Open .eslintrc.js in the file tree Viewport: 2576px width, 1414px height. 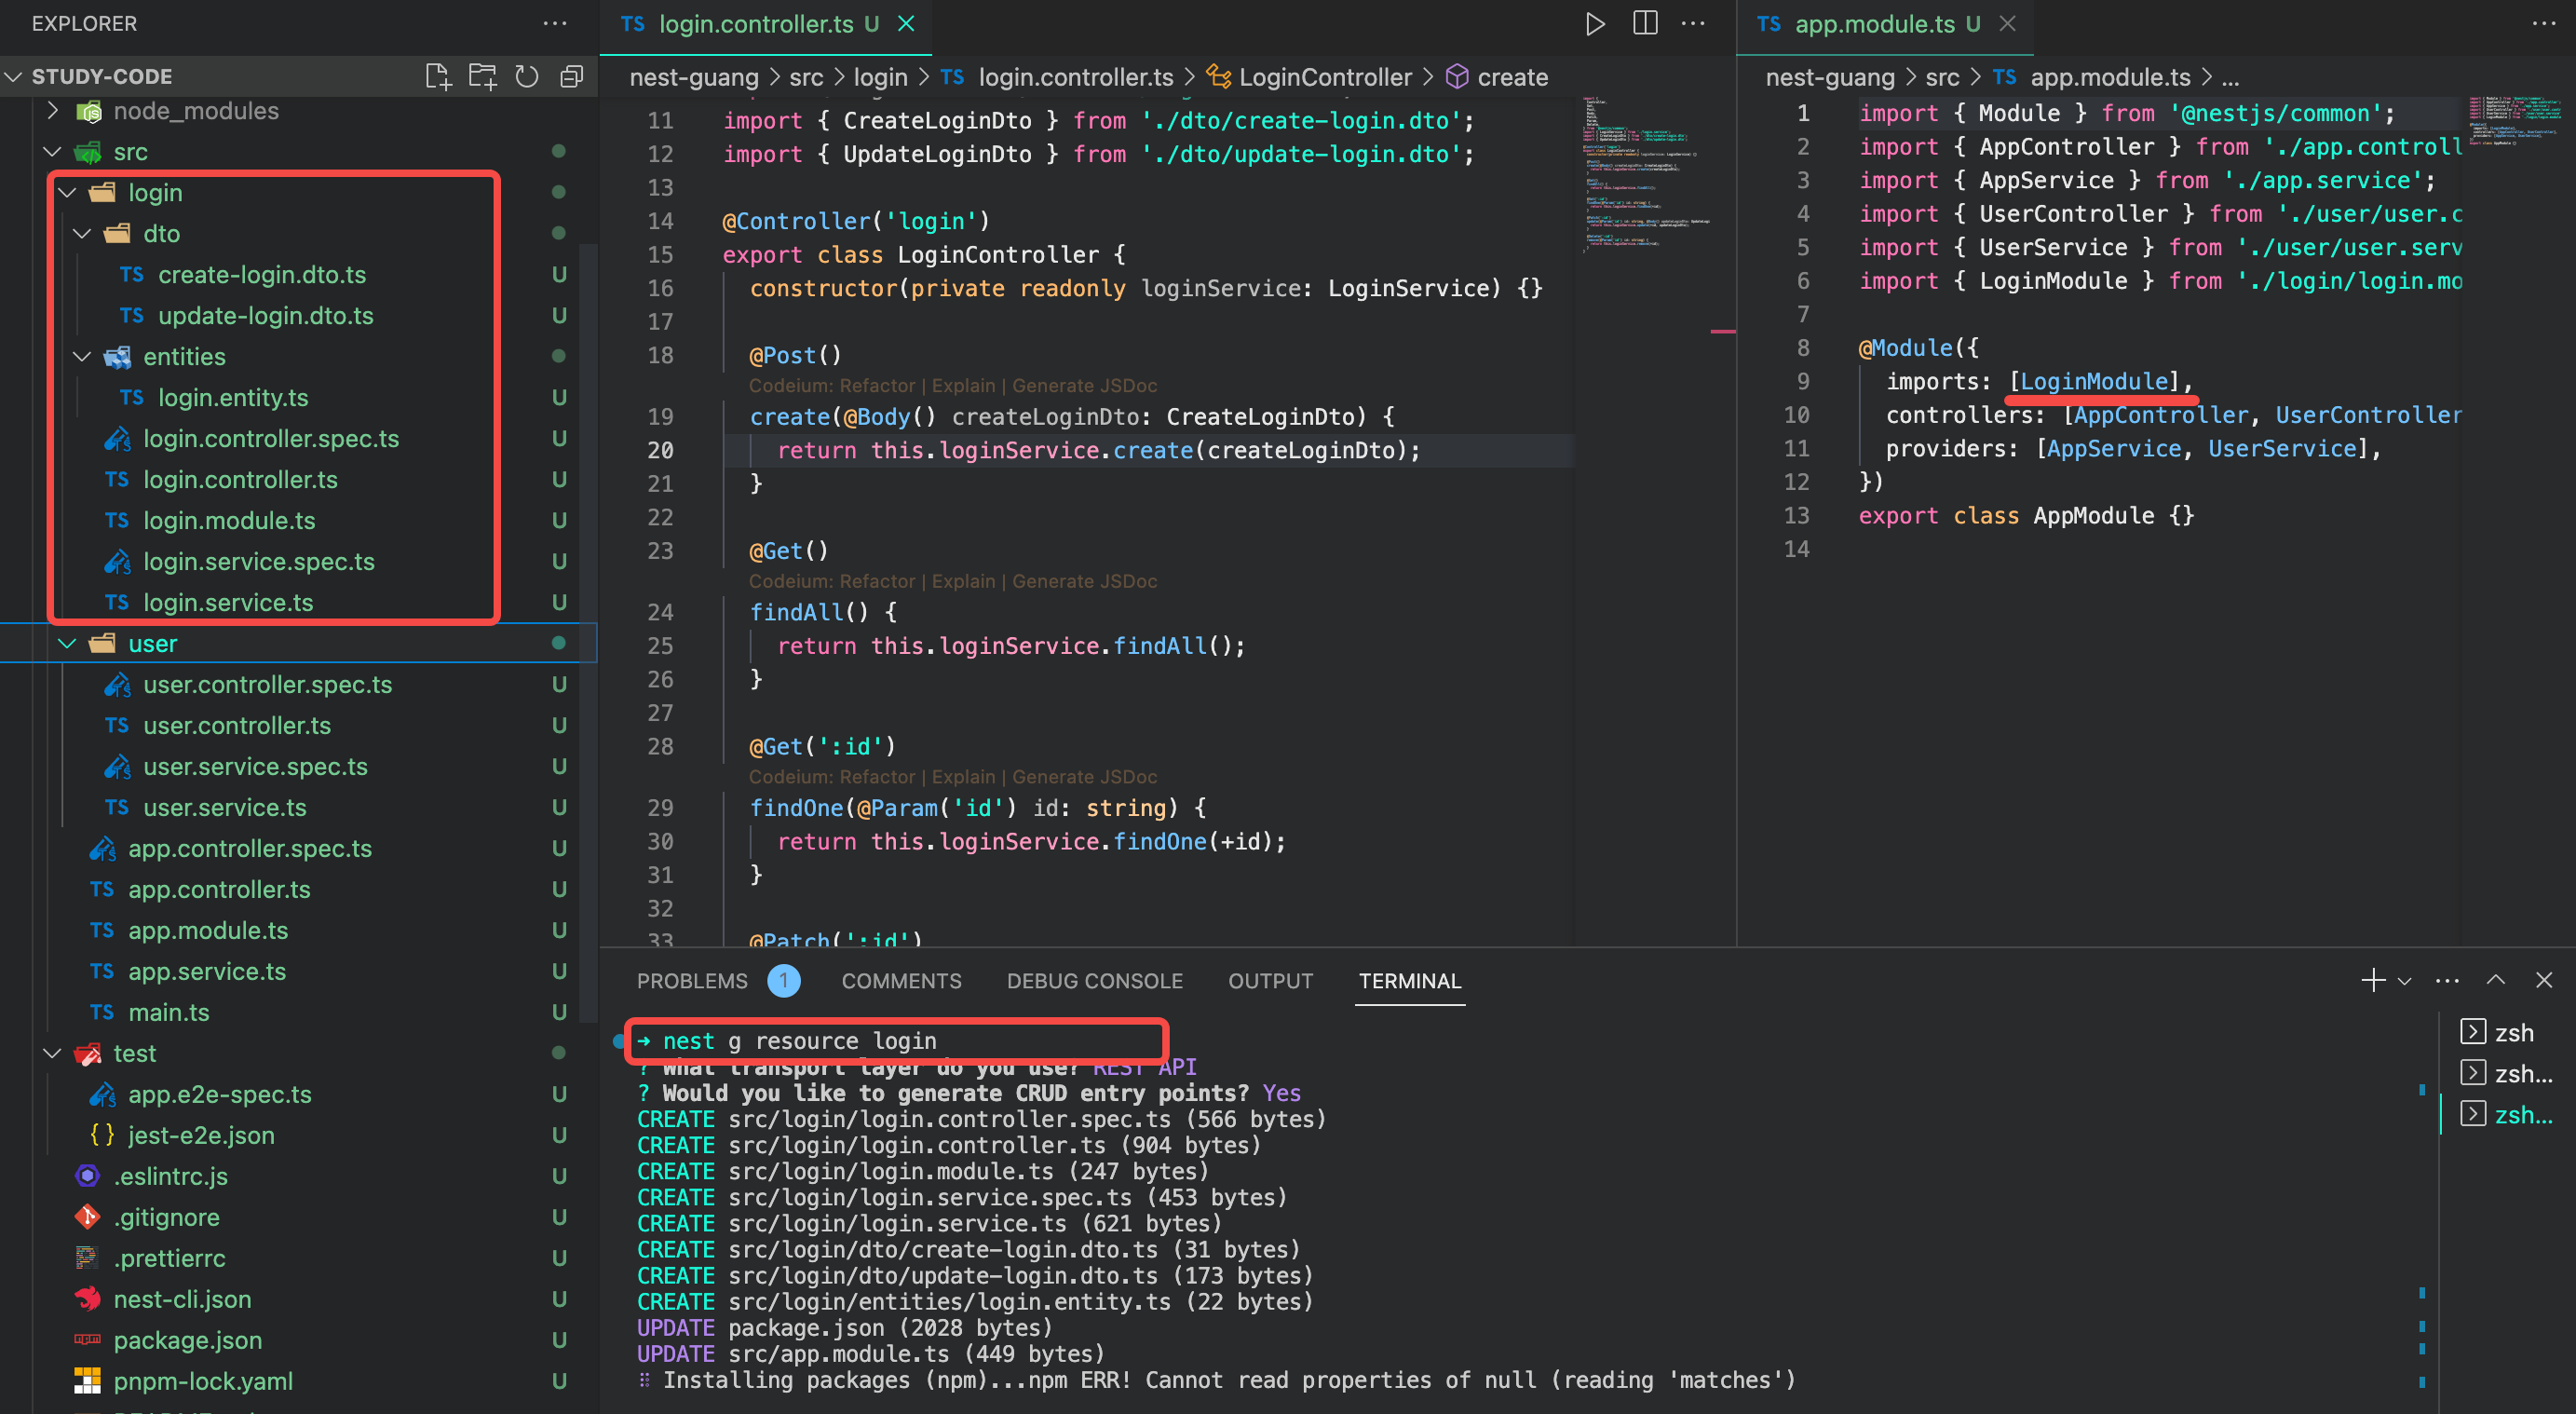(x=171, y=1177)
